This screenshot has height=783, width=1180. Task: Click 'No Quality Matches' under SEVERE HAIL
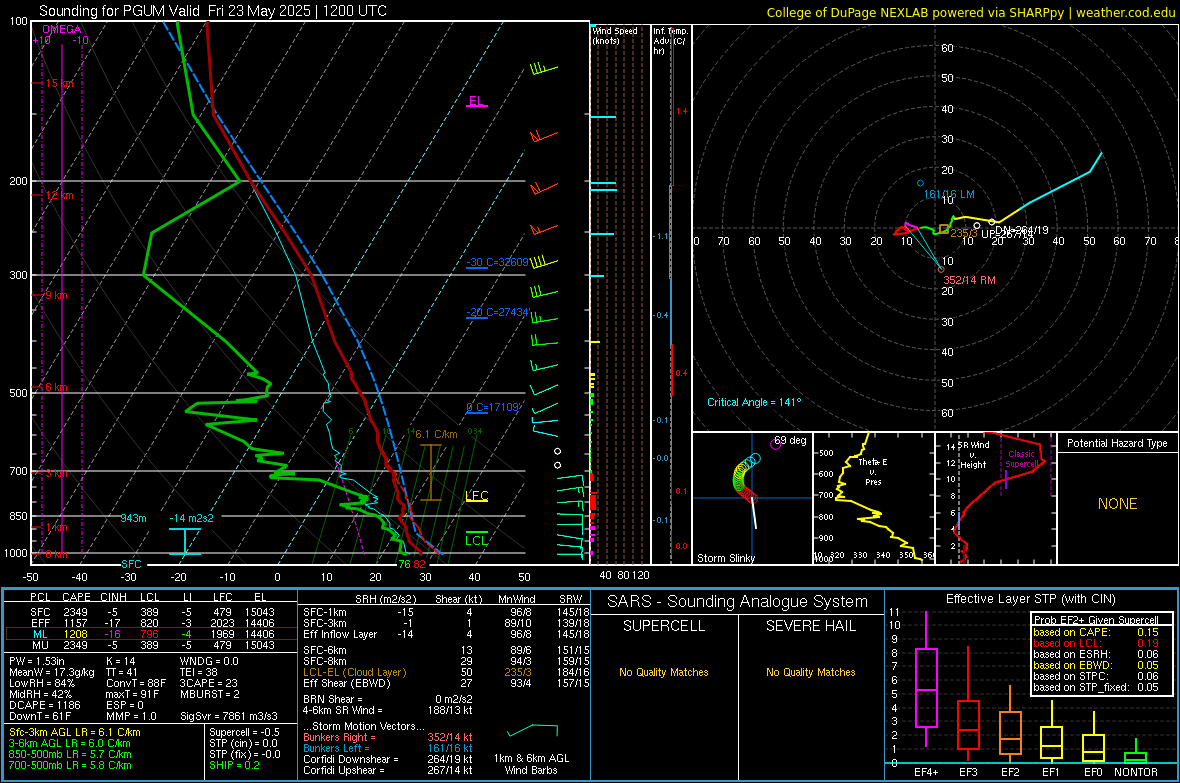tap(810, 672)
